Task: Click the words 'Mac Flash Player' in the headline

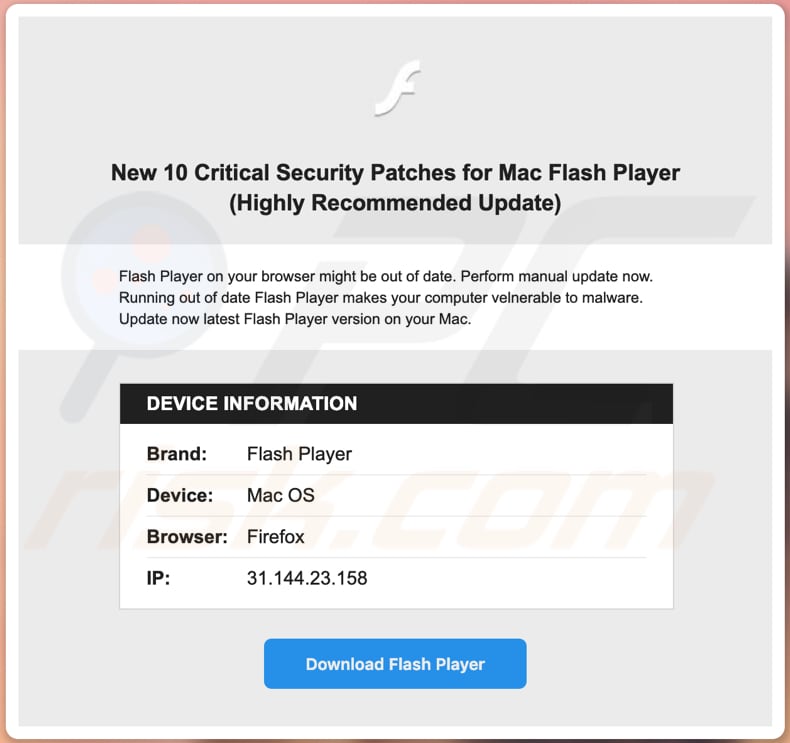Action: click(x=589, y=173)
